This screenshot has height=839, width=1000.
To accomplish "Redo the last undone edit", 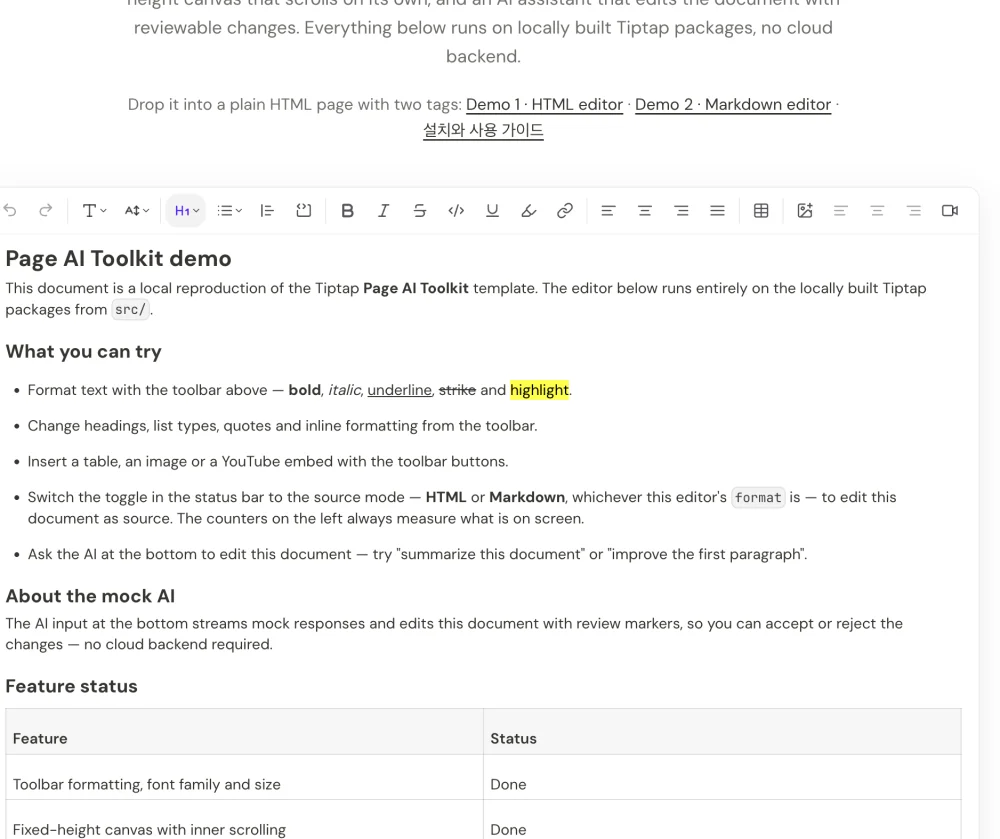I will coord(45,210).
